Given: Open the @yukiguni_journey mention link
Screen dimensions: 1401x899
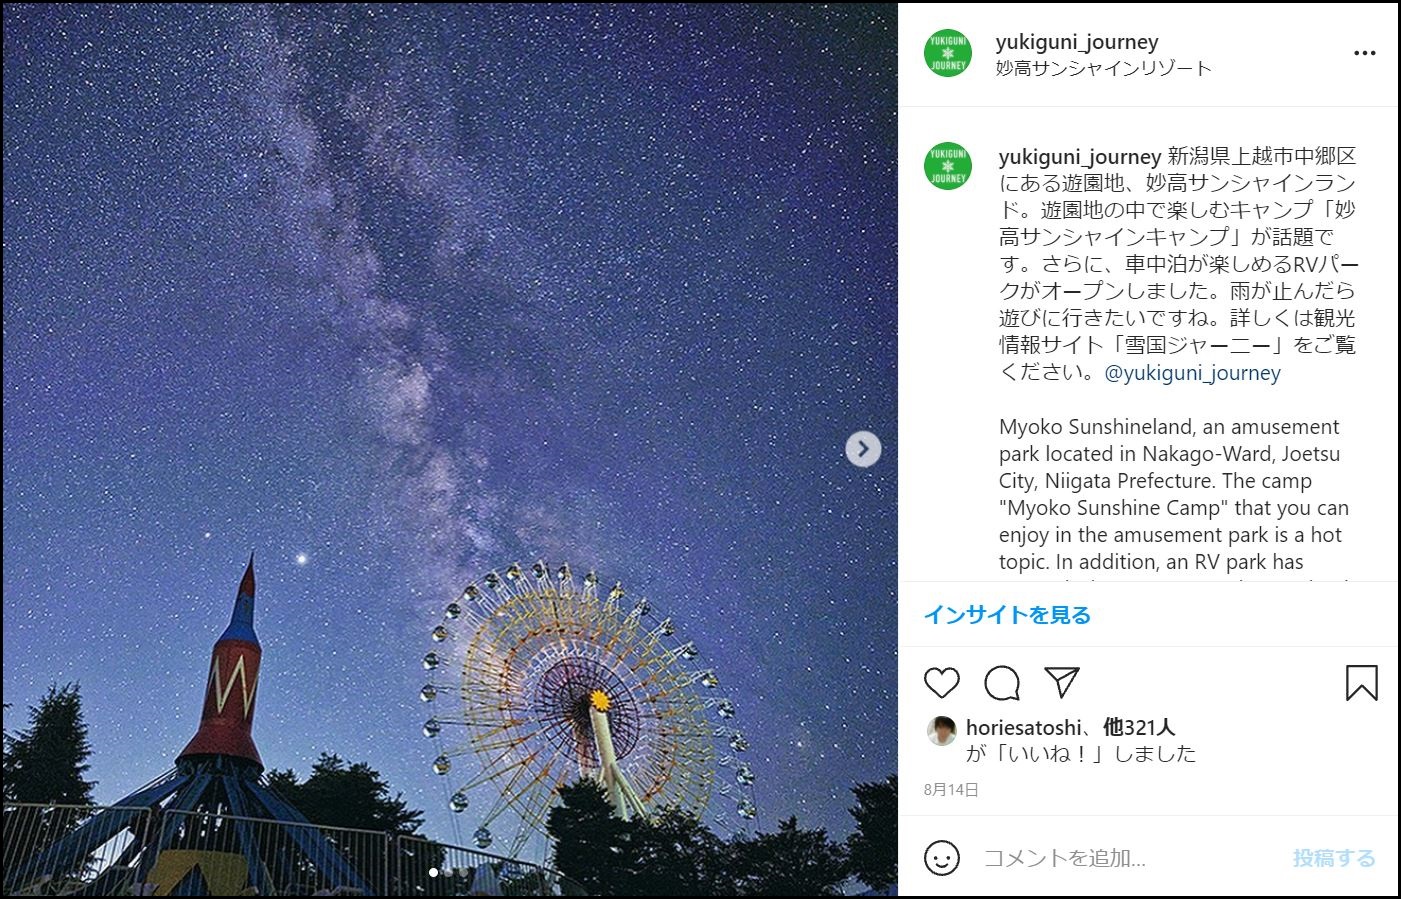Looking at the screenshot, I should [x=1192, y=373].
